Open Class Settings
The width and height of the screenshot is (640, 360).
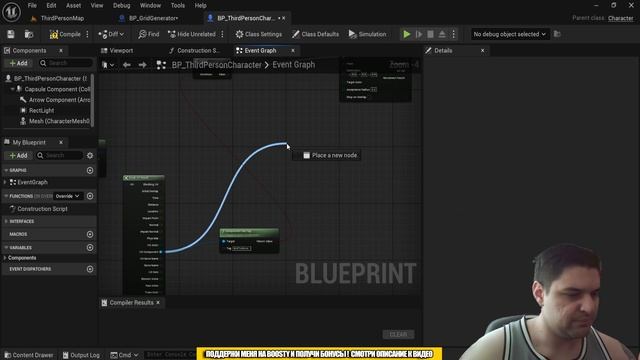pyautogui.click(x=259, y=34)
